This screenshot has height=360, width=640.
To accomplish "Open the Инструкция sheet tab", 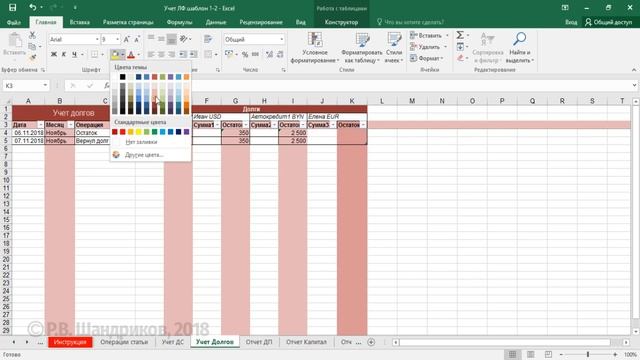I will [70, 342].
